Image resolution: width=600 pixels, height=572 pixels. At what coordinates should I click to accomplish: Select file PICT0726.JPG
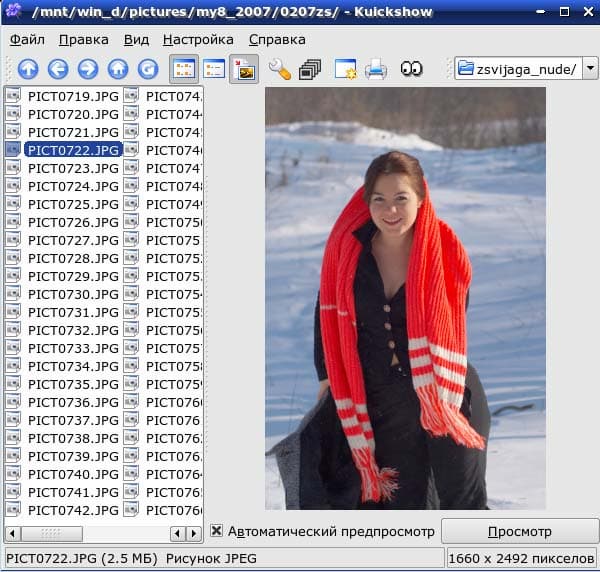(73, 222)
